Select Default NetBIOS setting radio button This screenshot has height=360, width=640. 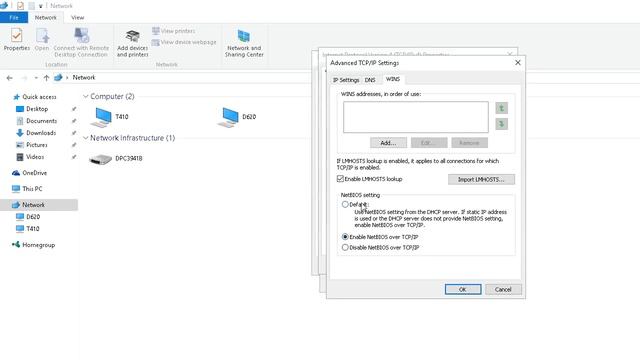[x=345, y=204]
